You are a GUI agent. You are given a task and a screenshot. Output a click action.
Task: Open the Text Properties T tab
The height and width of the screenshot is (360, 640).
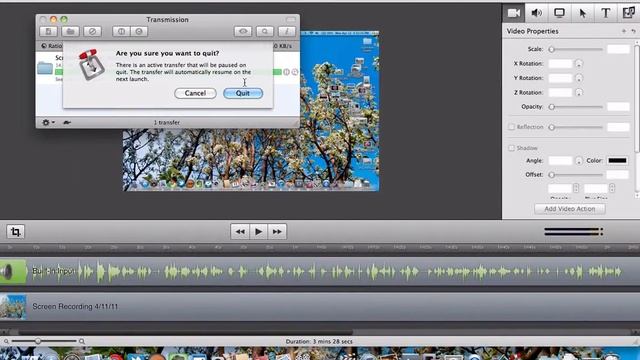(x=606, y=13)
